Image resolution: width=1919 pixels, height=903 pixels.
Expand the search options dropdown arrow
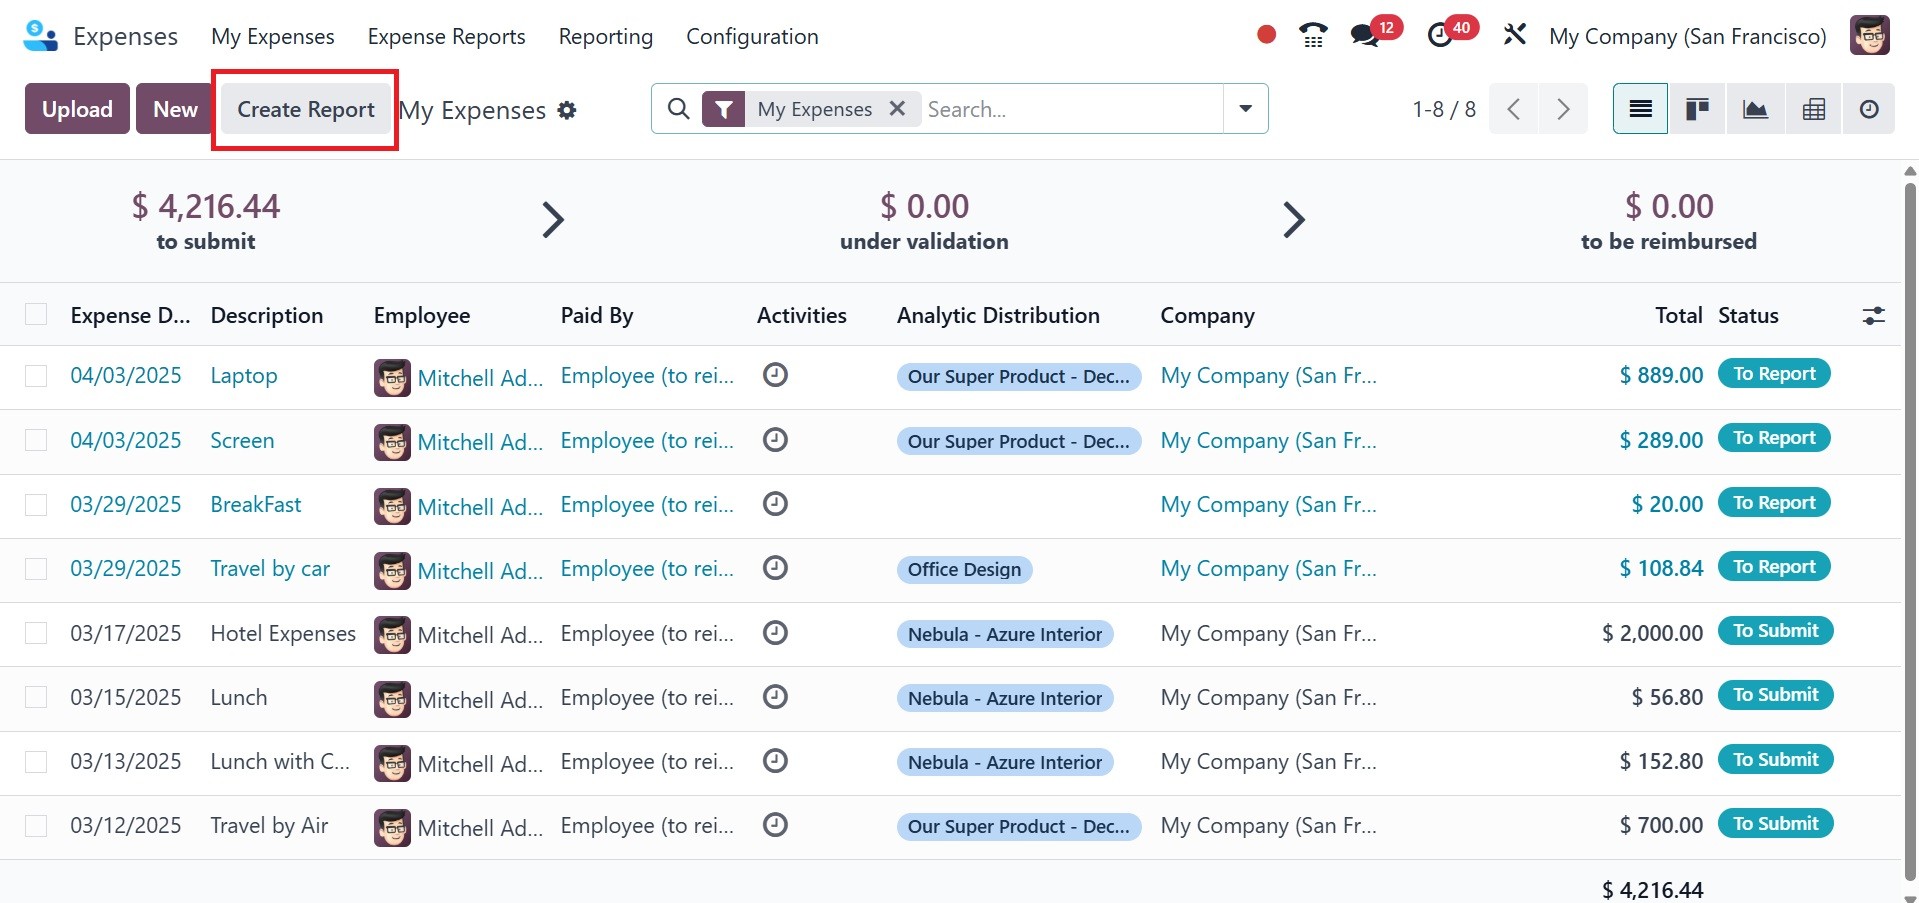(1245, 109)
